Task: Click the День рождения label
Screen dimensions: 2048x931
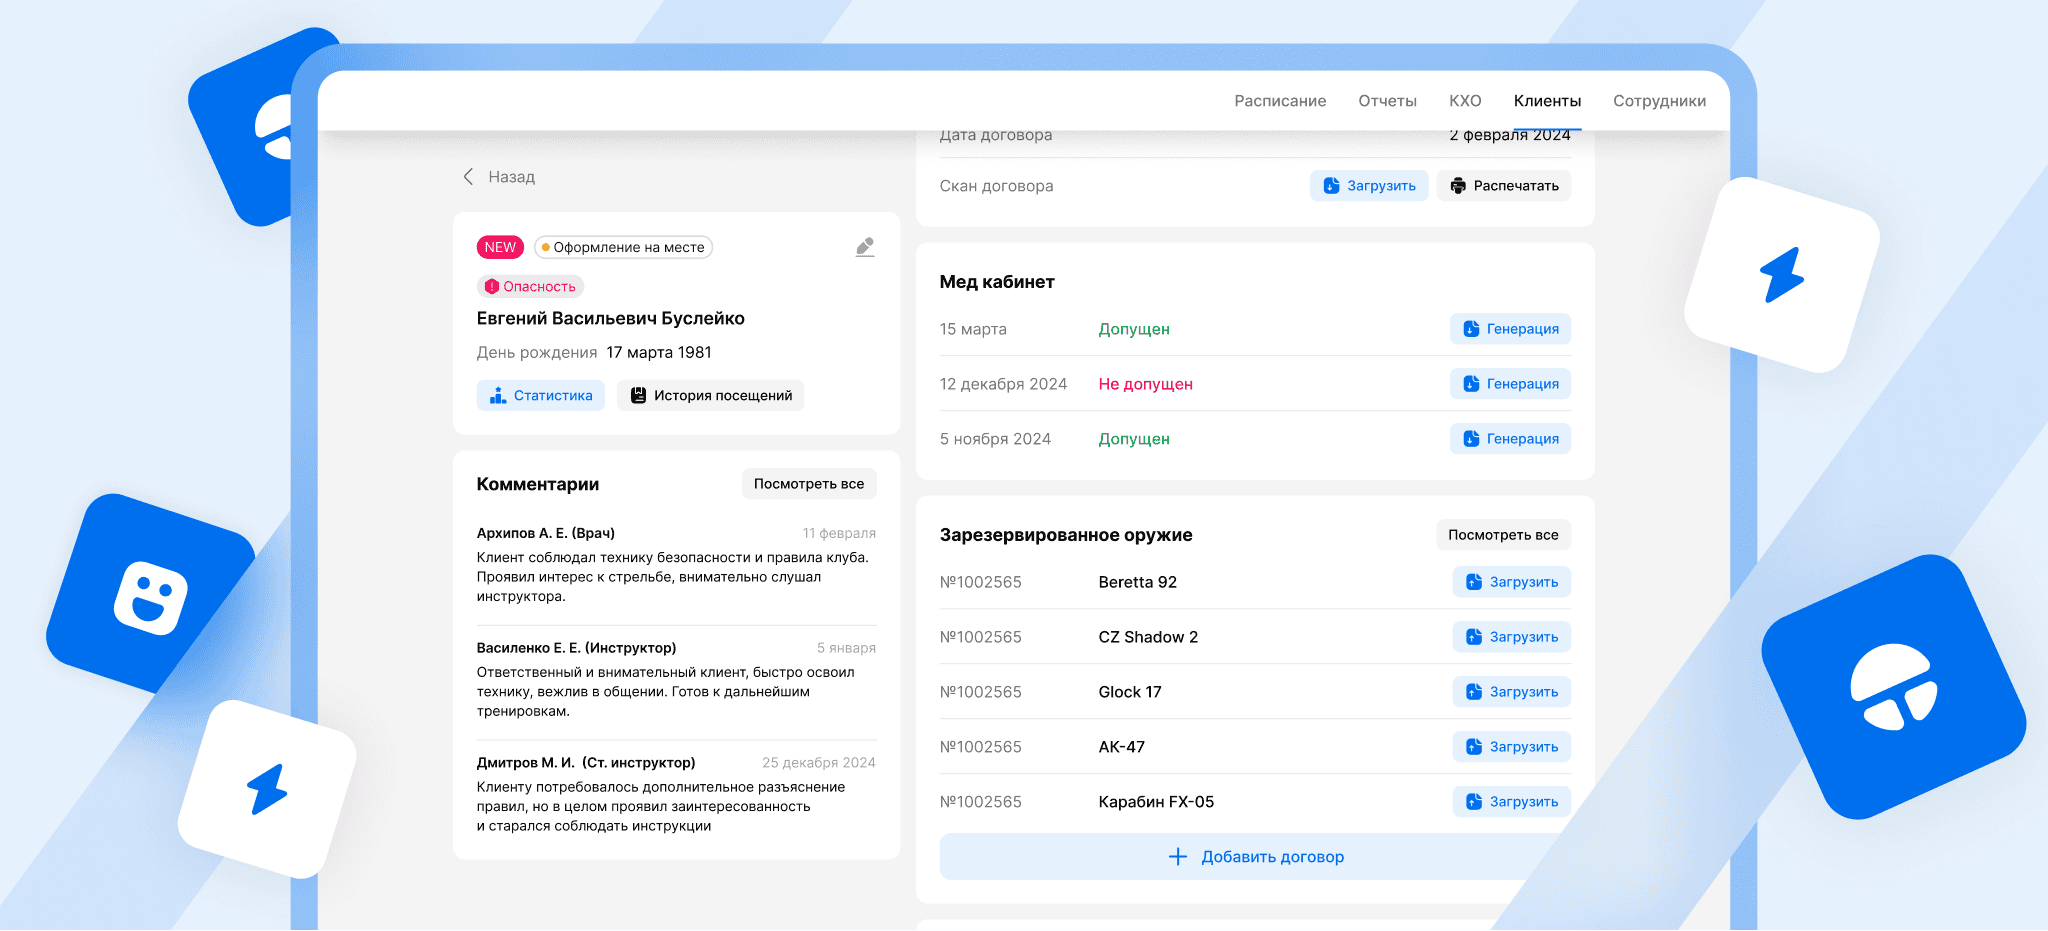Action: click(x=537, y=353)
